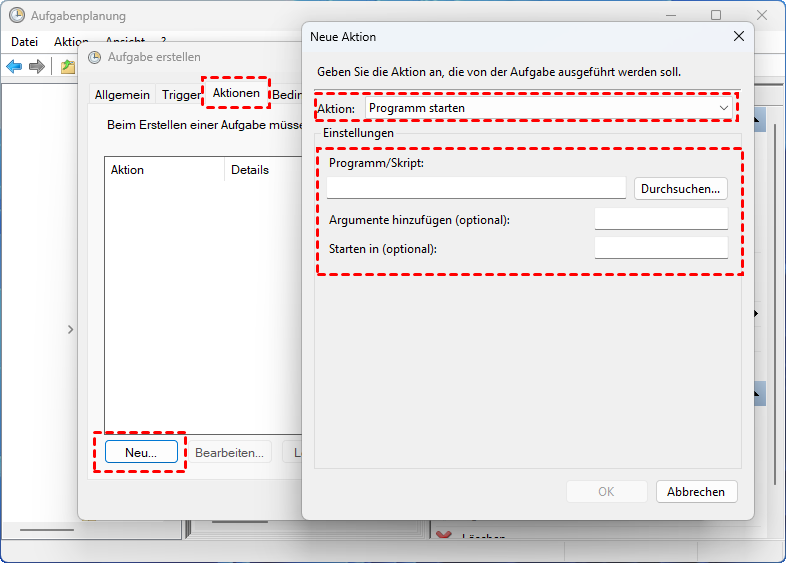
Task: Maximize the Aufgabenplanung main window
Action: (x=716, y=16)
